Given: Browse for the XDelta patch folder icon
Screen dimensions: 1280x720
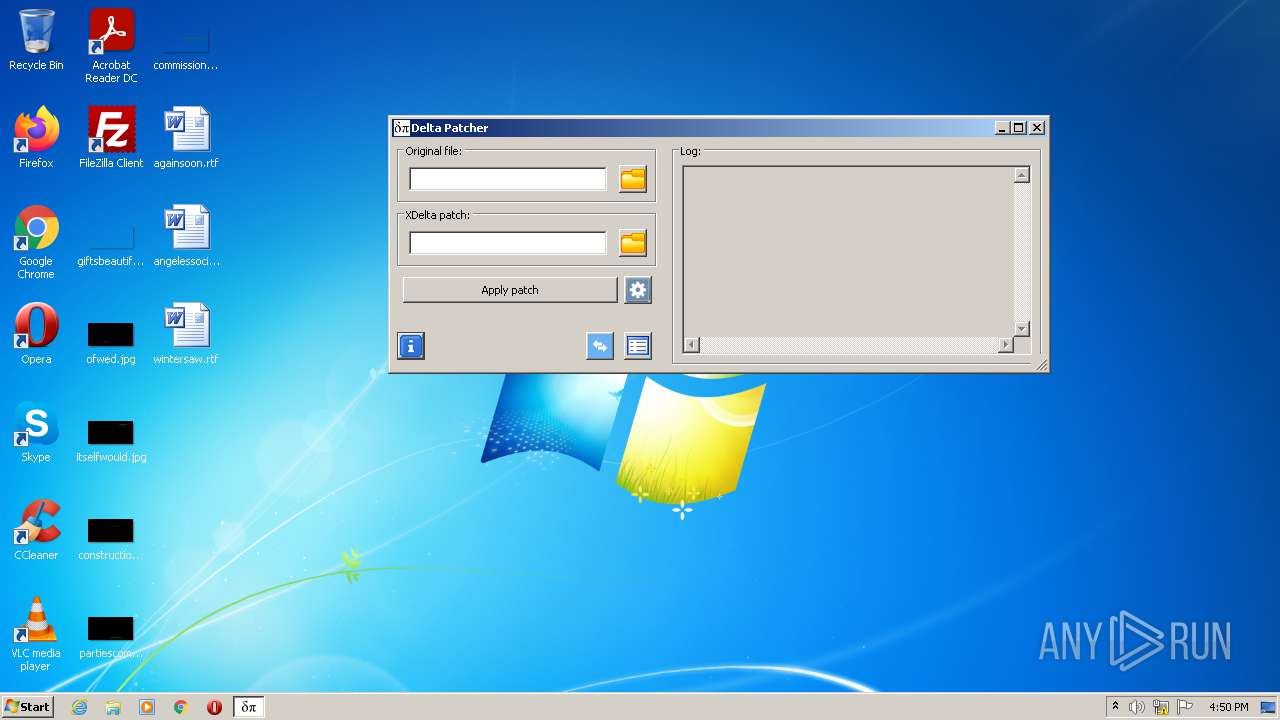Looking at the screenshot, I should tap(633, 243).
